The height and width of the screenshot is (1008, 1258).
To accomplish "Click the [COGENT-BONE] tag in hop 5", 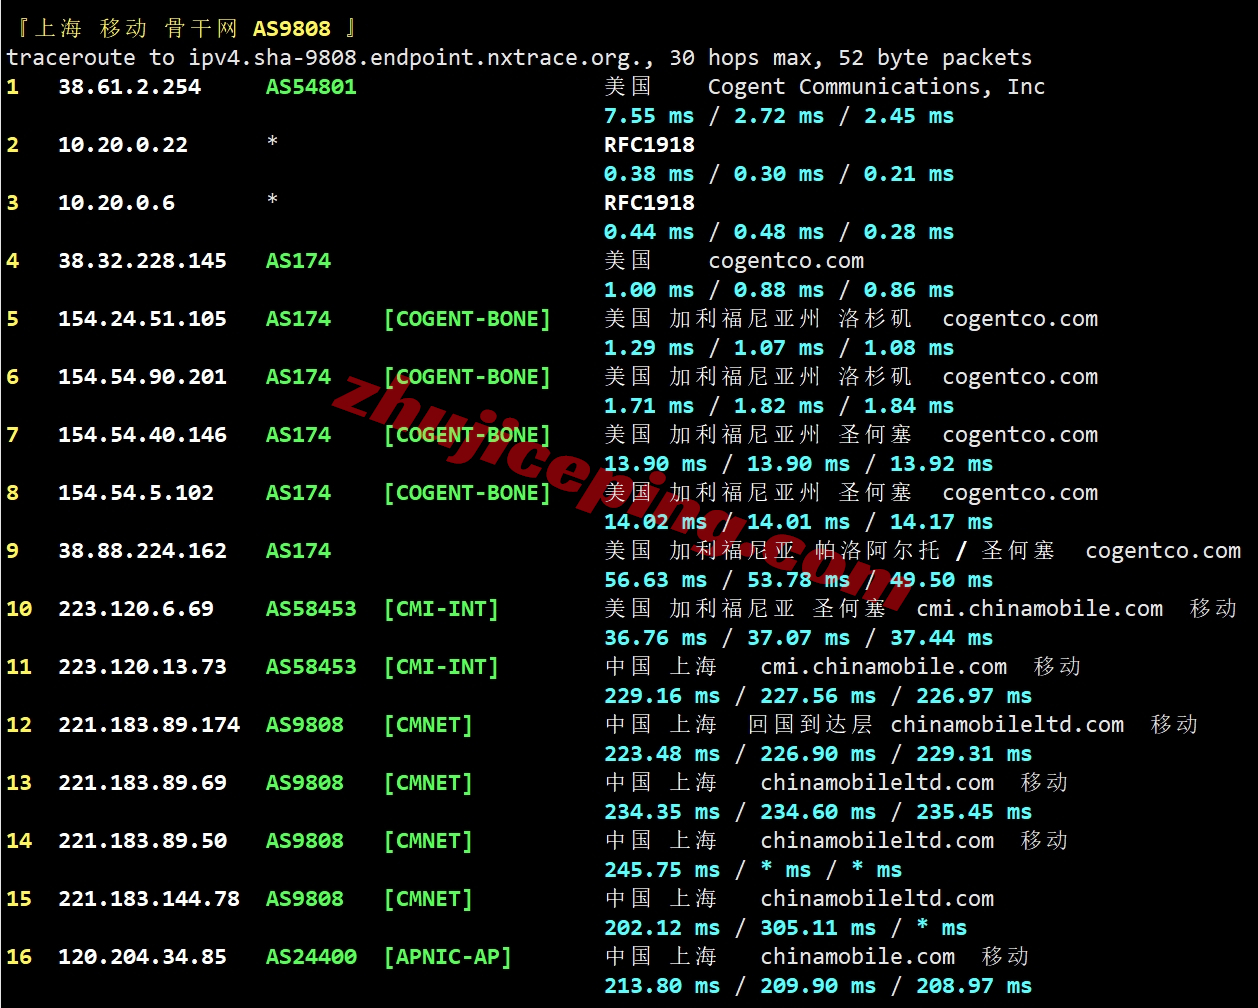I will [x=467, y=319].
